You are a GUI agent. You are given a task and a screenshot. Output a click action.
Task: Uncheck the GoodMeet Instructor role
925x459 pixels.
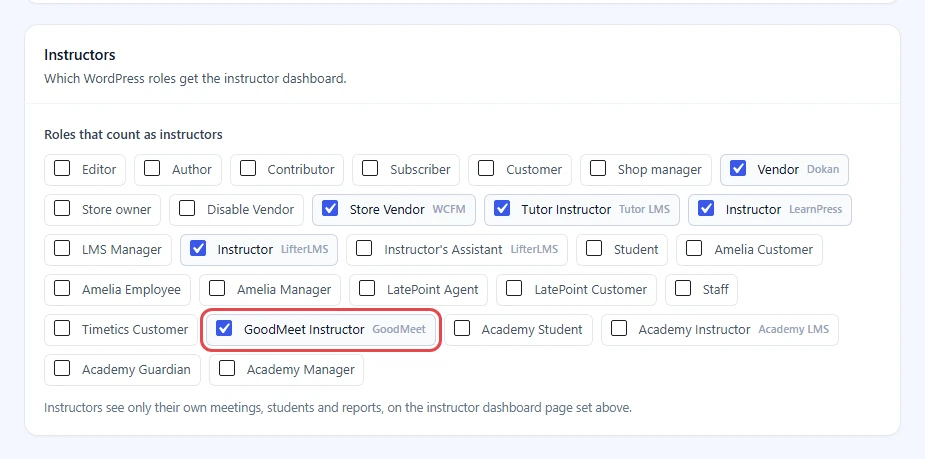pyautogui.click(x=224, y=329)
